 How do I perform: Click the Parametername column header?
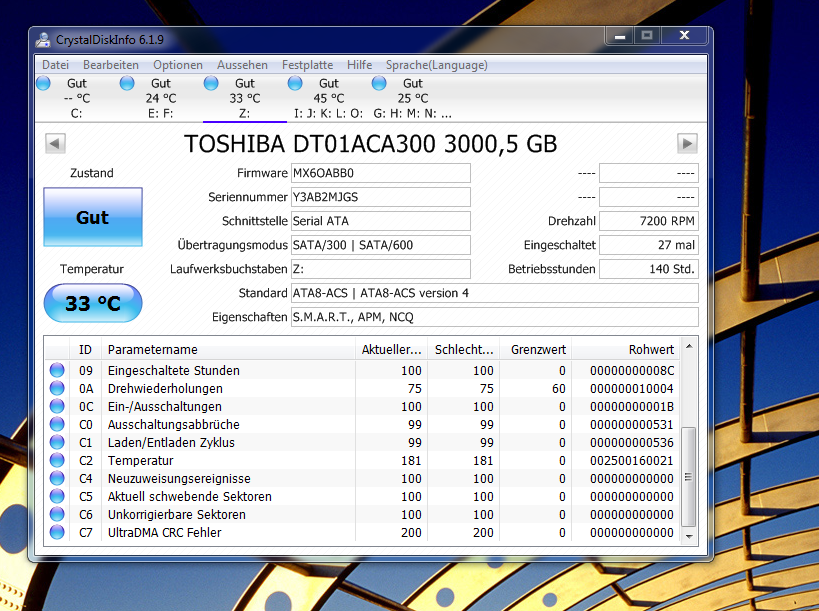pyautogui.click(x=228, y=349)
